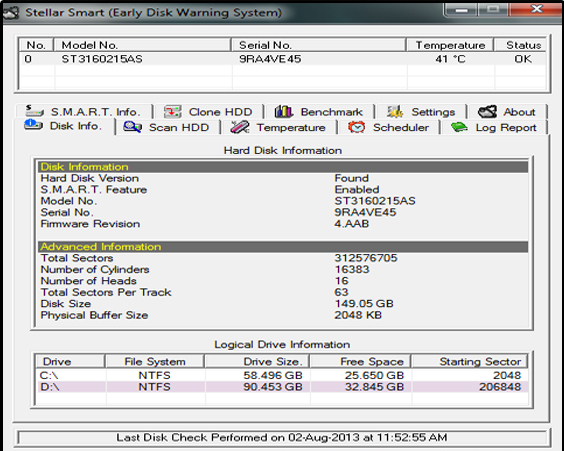Click the Drive Size column header
Viewport: 564px width, 451px height.
pos(257,361)
